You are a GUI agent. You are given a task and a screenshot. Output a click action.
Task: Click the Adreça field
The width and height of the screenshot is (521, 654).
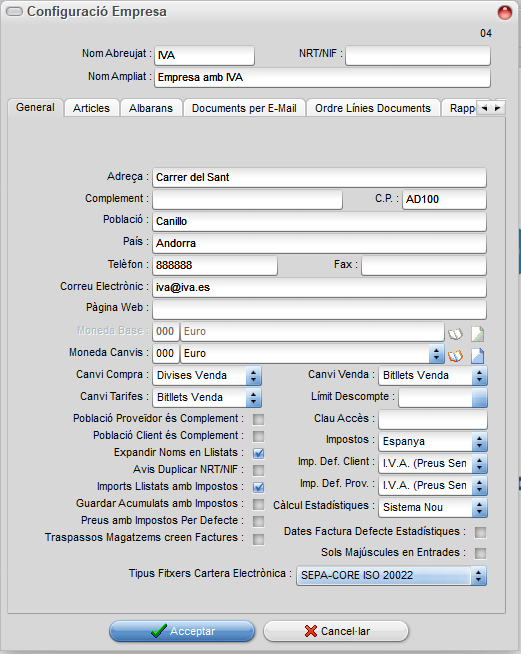coord(319,178)
